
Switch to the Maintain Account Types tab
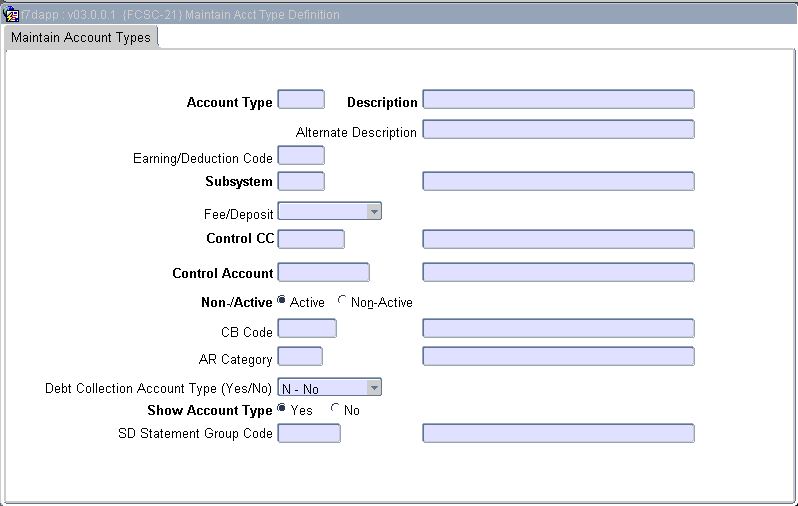[x=81, y=38]
